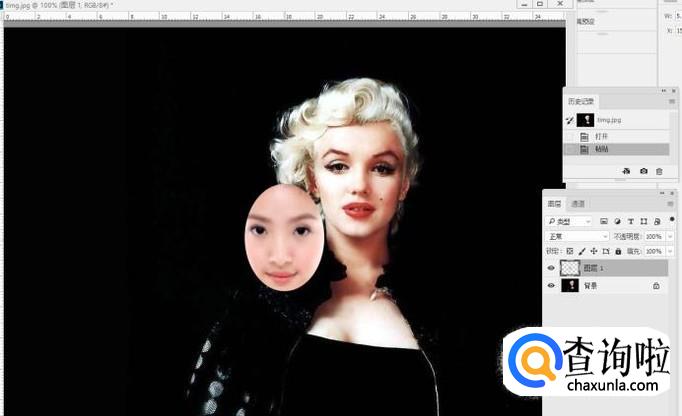Open the fill slider dropdown arrow
The height and width of the screenshot is (416, 682).
670,251
